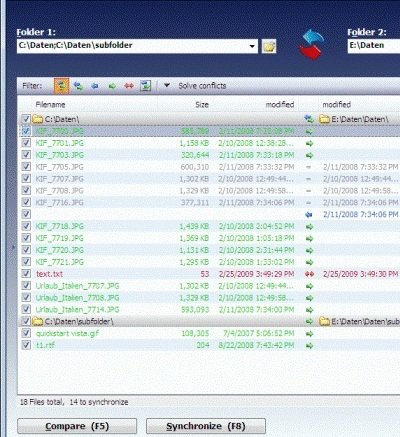The height and width of the screenshot is (437, 400).
Task: Filter files copying to right (green arrow)
Action: [112, 86]
